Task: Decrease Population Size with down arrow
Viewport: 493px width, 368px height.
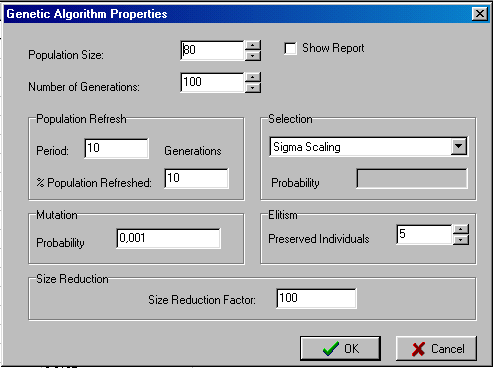Action: [253, 56]
